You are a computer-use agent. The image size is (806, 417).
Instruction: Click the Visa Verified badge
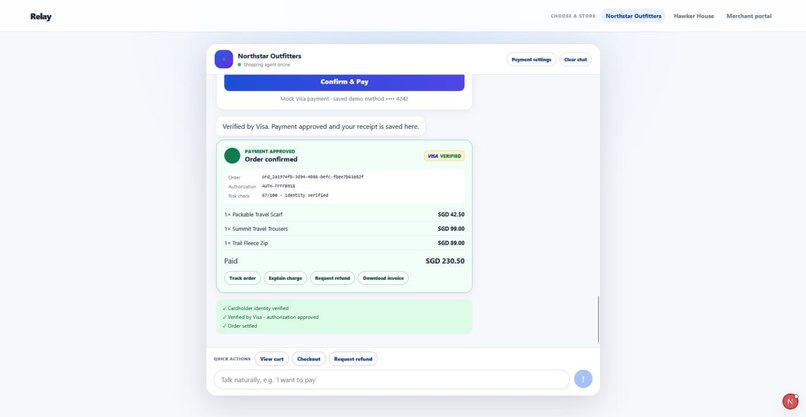(x=444, y=156)
